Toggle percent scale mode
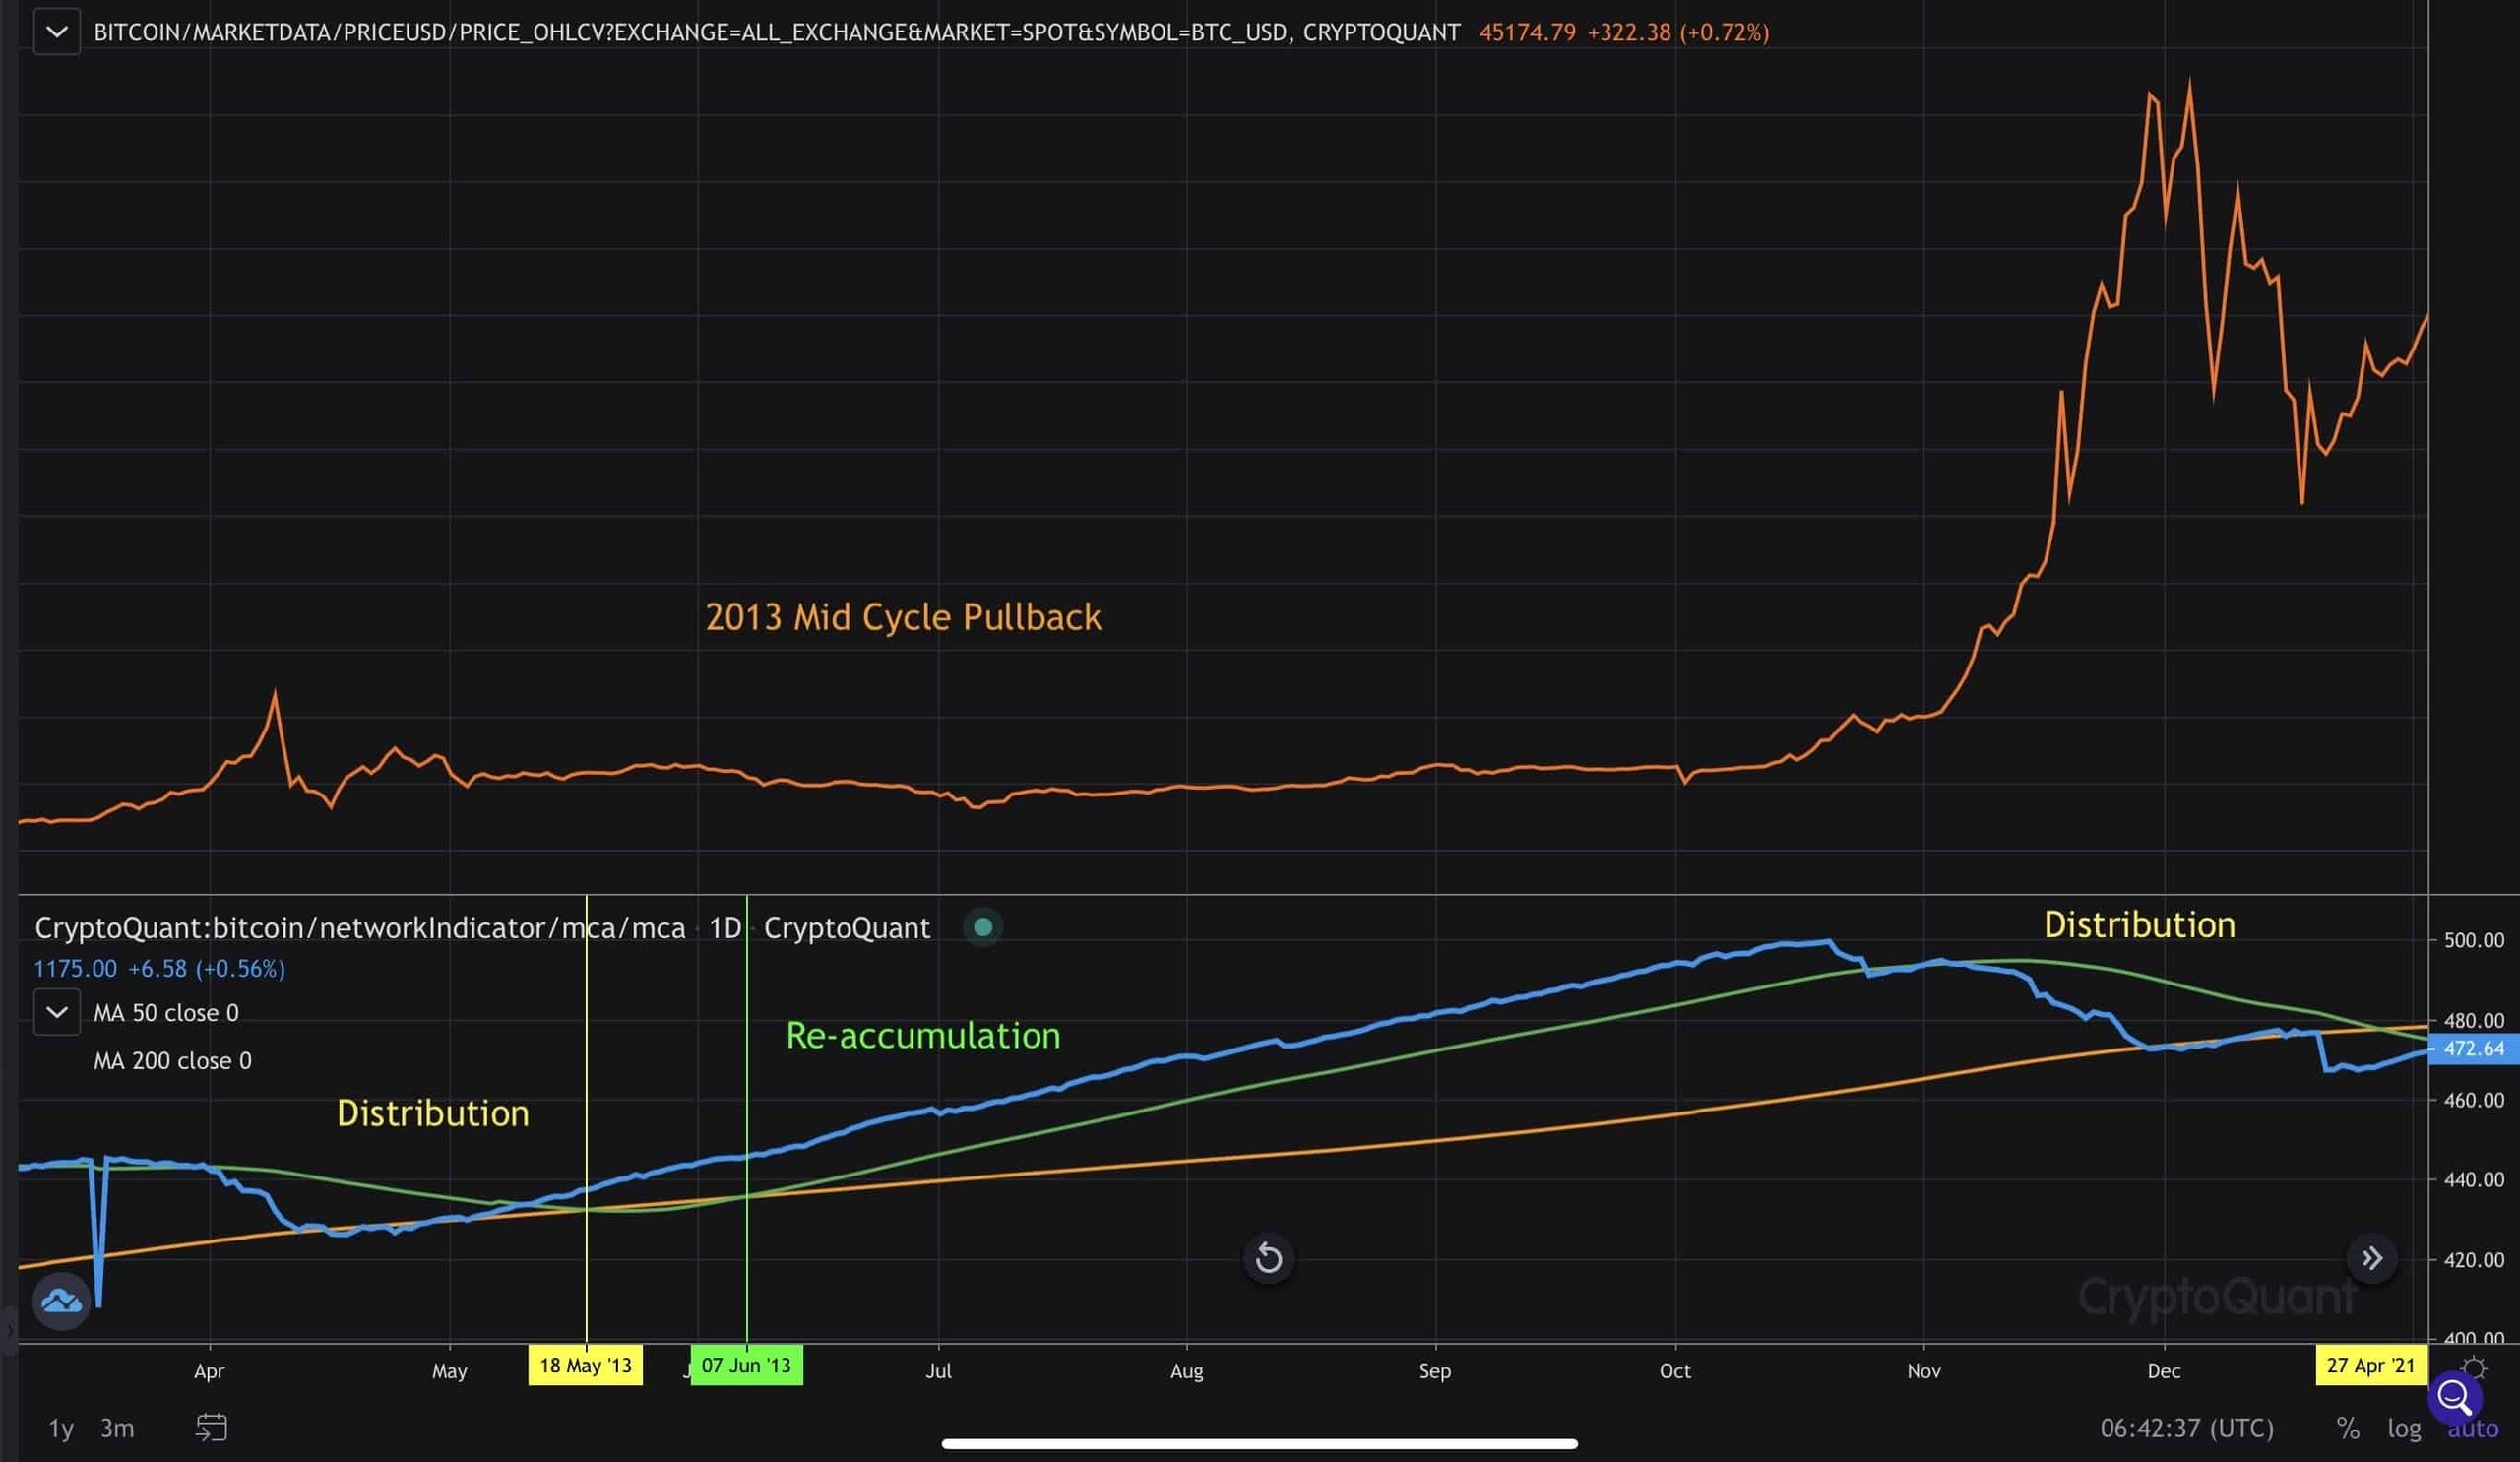This screenshot has height=1462, width=2520. click(2348, 1428)
